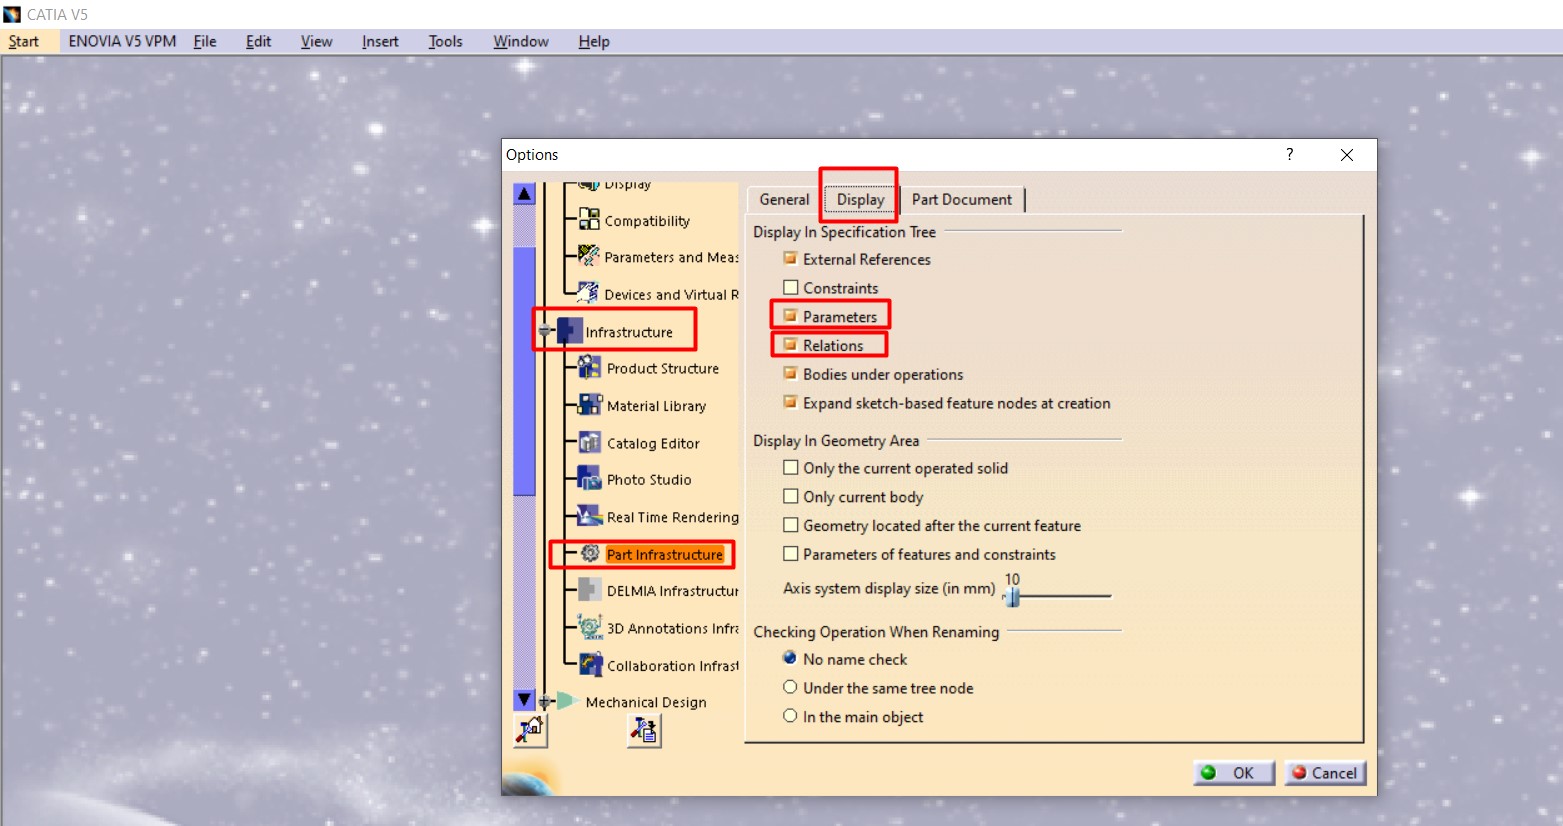Select the Compatibility tree item
This screenshot has height=826, width=1563.
[x=647, y=221]
